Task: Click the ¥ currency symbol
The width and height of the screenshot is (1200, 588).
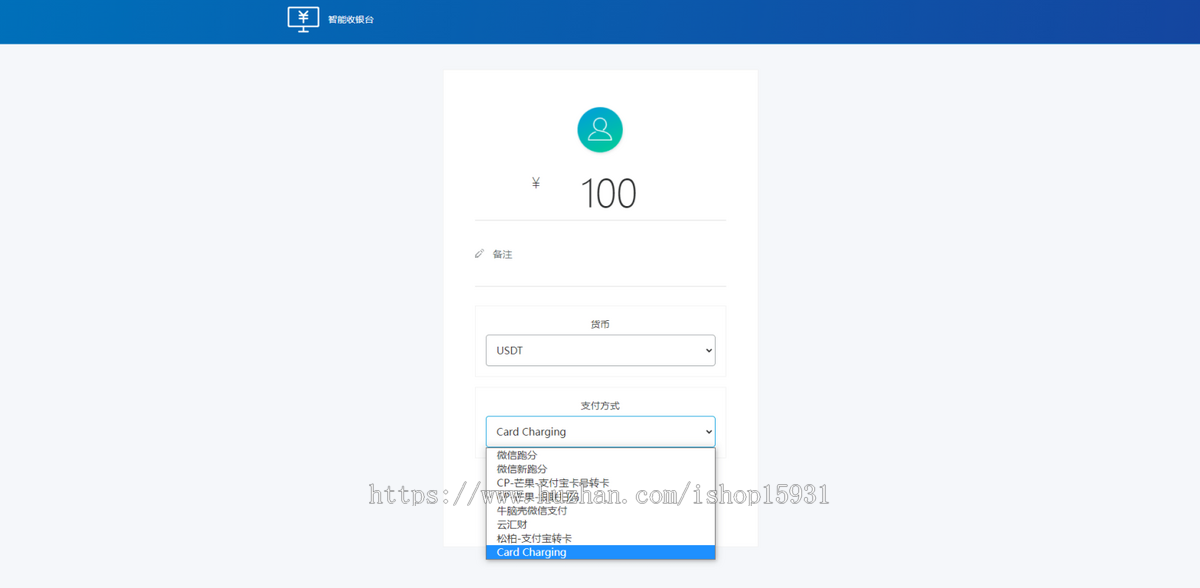Action: 536,183
